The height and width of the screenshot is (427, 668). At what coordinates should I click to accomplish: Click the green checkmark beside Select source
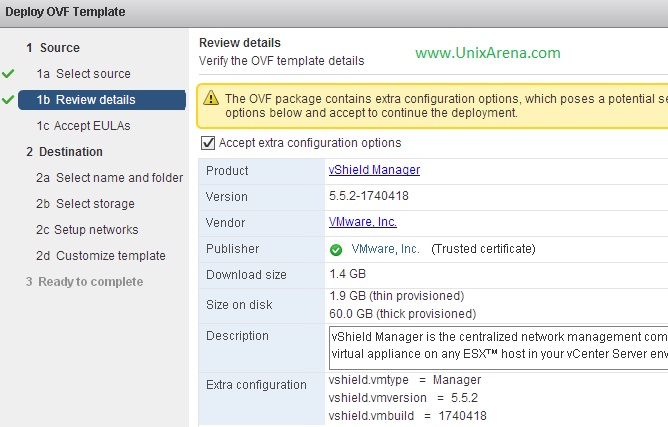[8, 74]
